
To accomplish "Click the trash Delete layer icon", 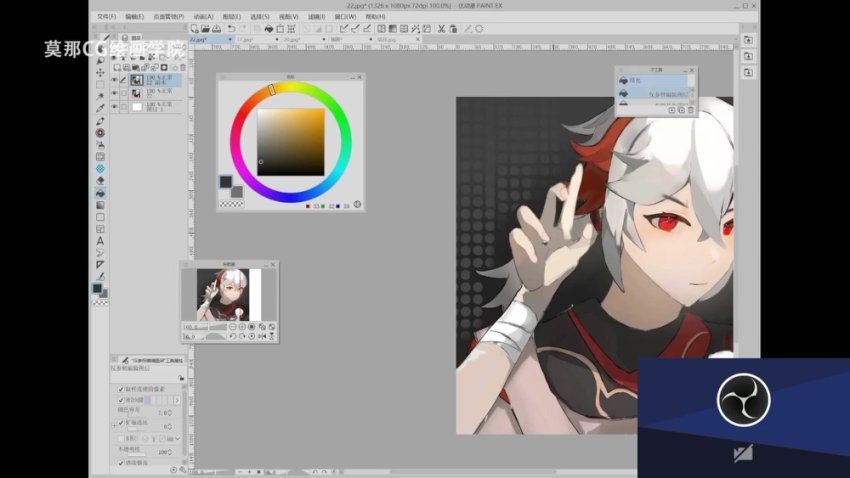I will [183, 68].
